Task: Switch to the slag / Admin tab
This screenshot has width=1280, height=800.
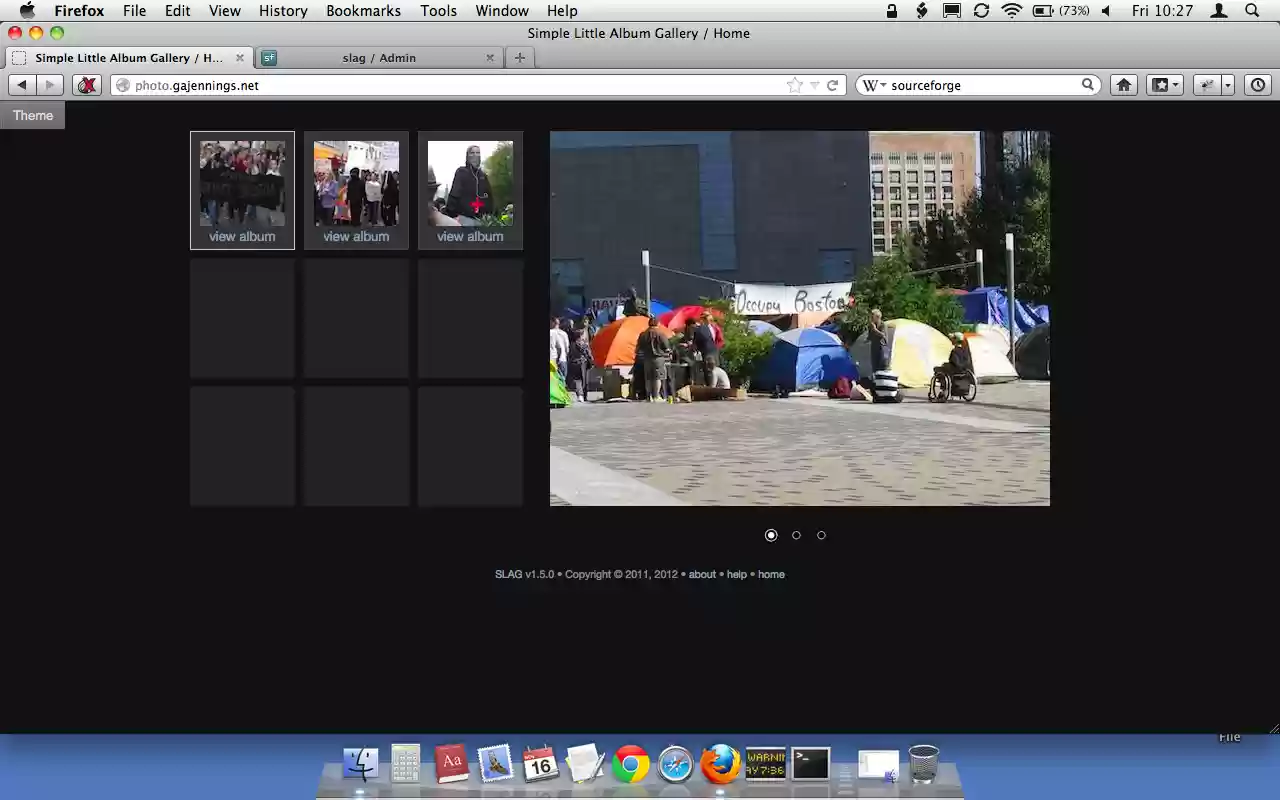Action: pyautogui.click(x=379, y=58)
